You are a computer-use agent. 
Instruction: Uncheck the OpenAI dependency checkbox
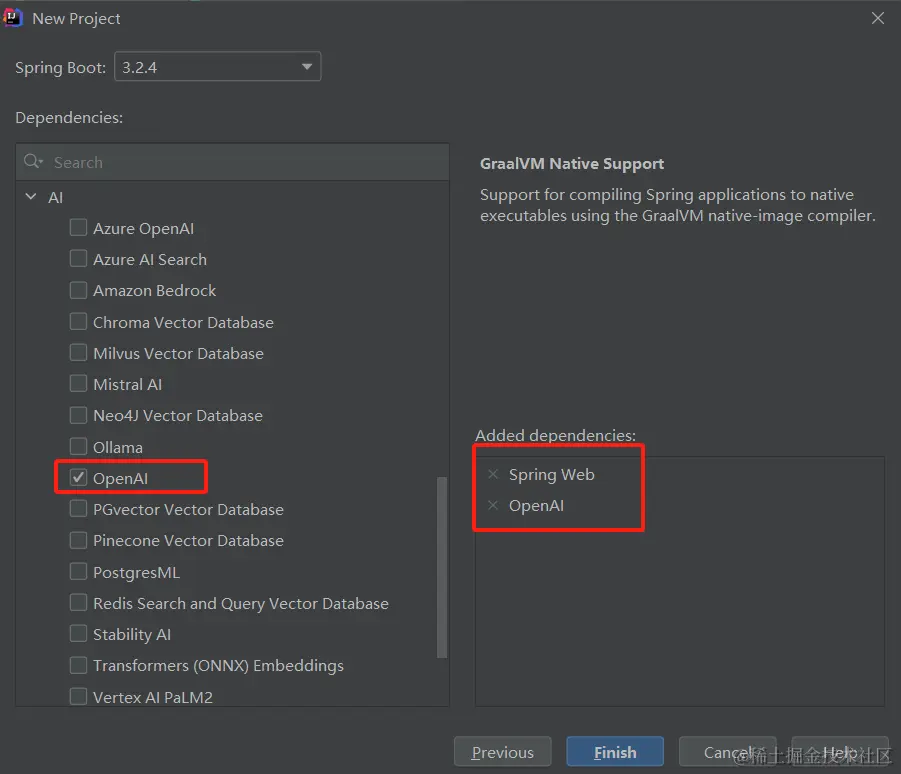pyautogui.click(x=78, y=478)
